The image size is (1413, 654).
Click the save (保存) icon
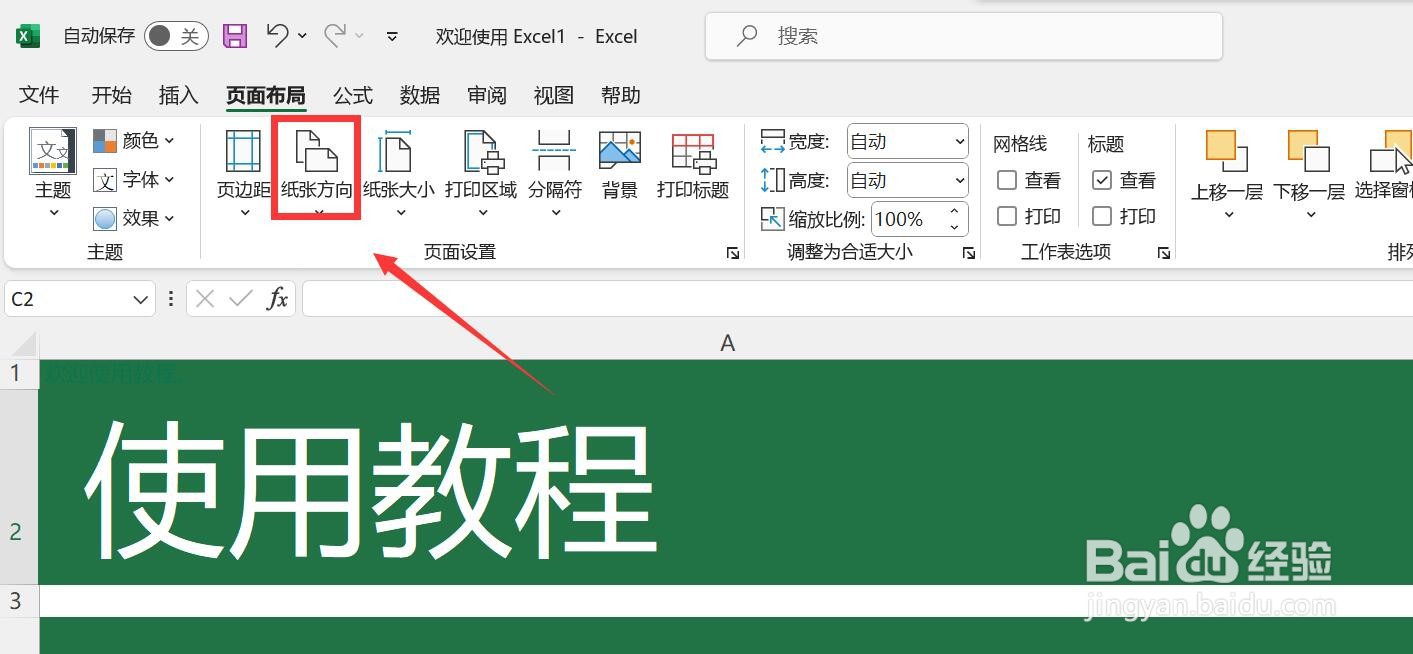(x=235, y=35)
